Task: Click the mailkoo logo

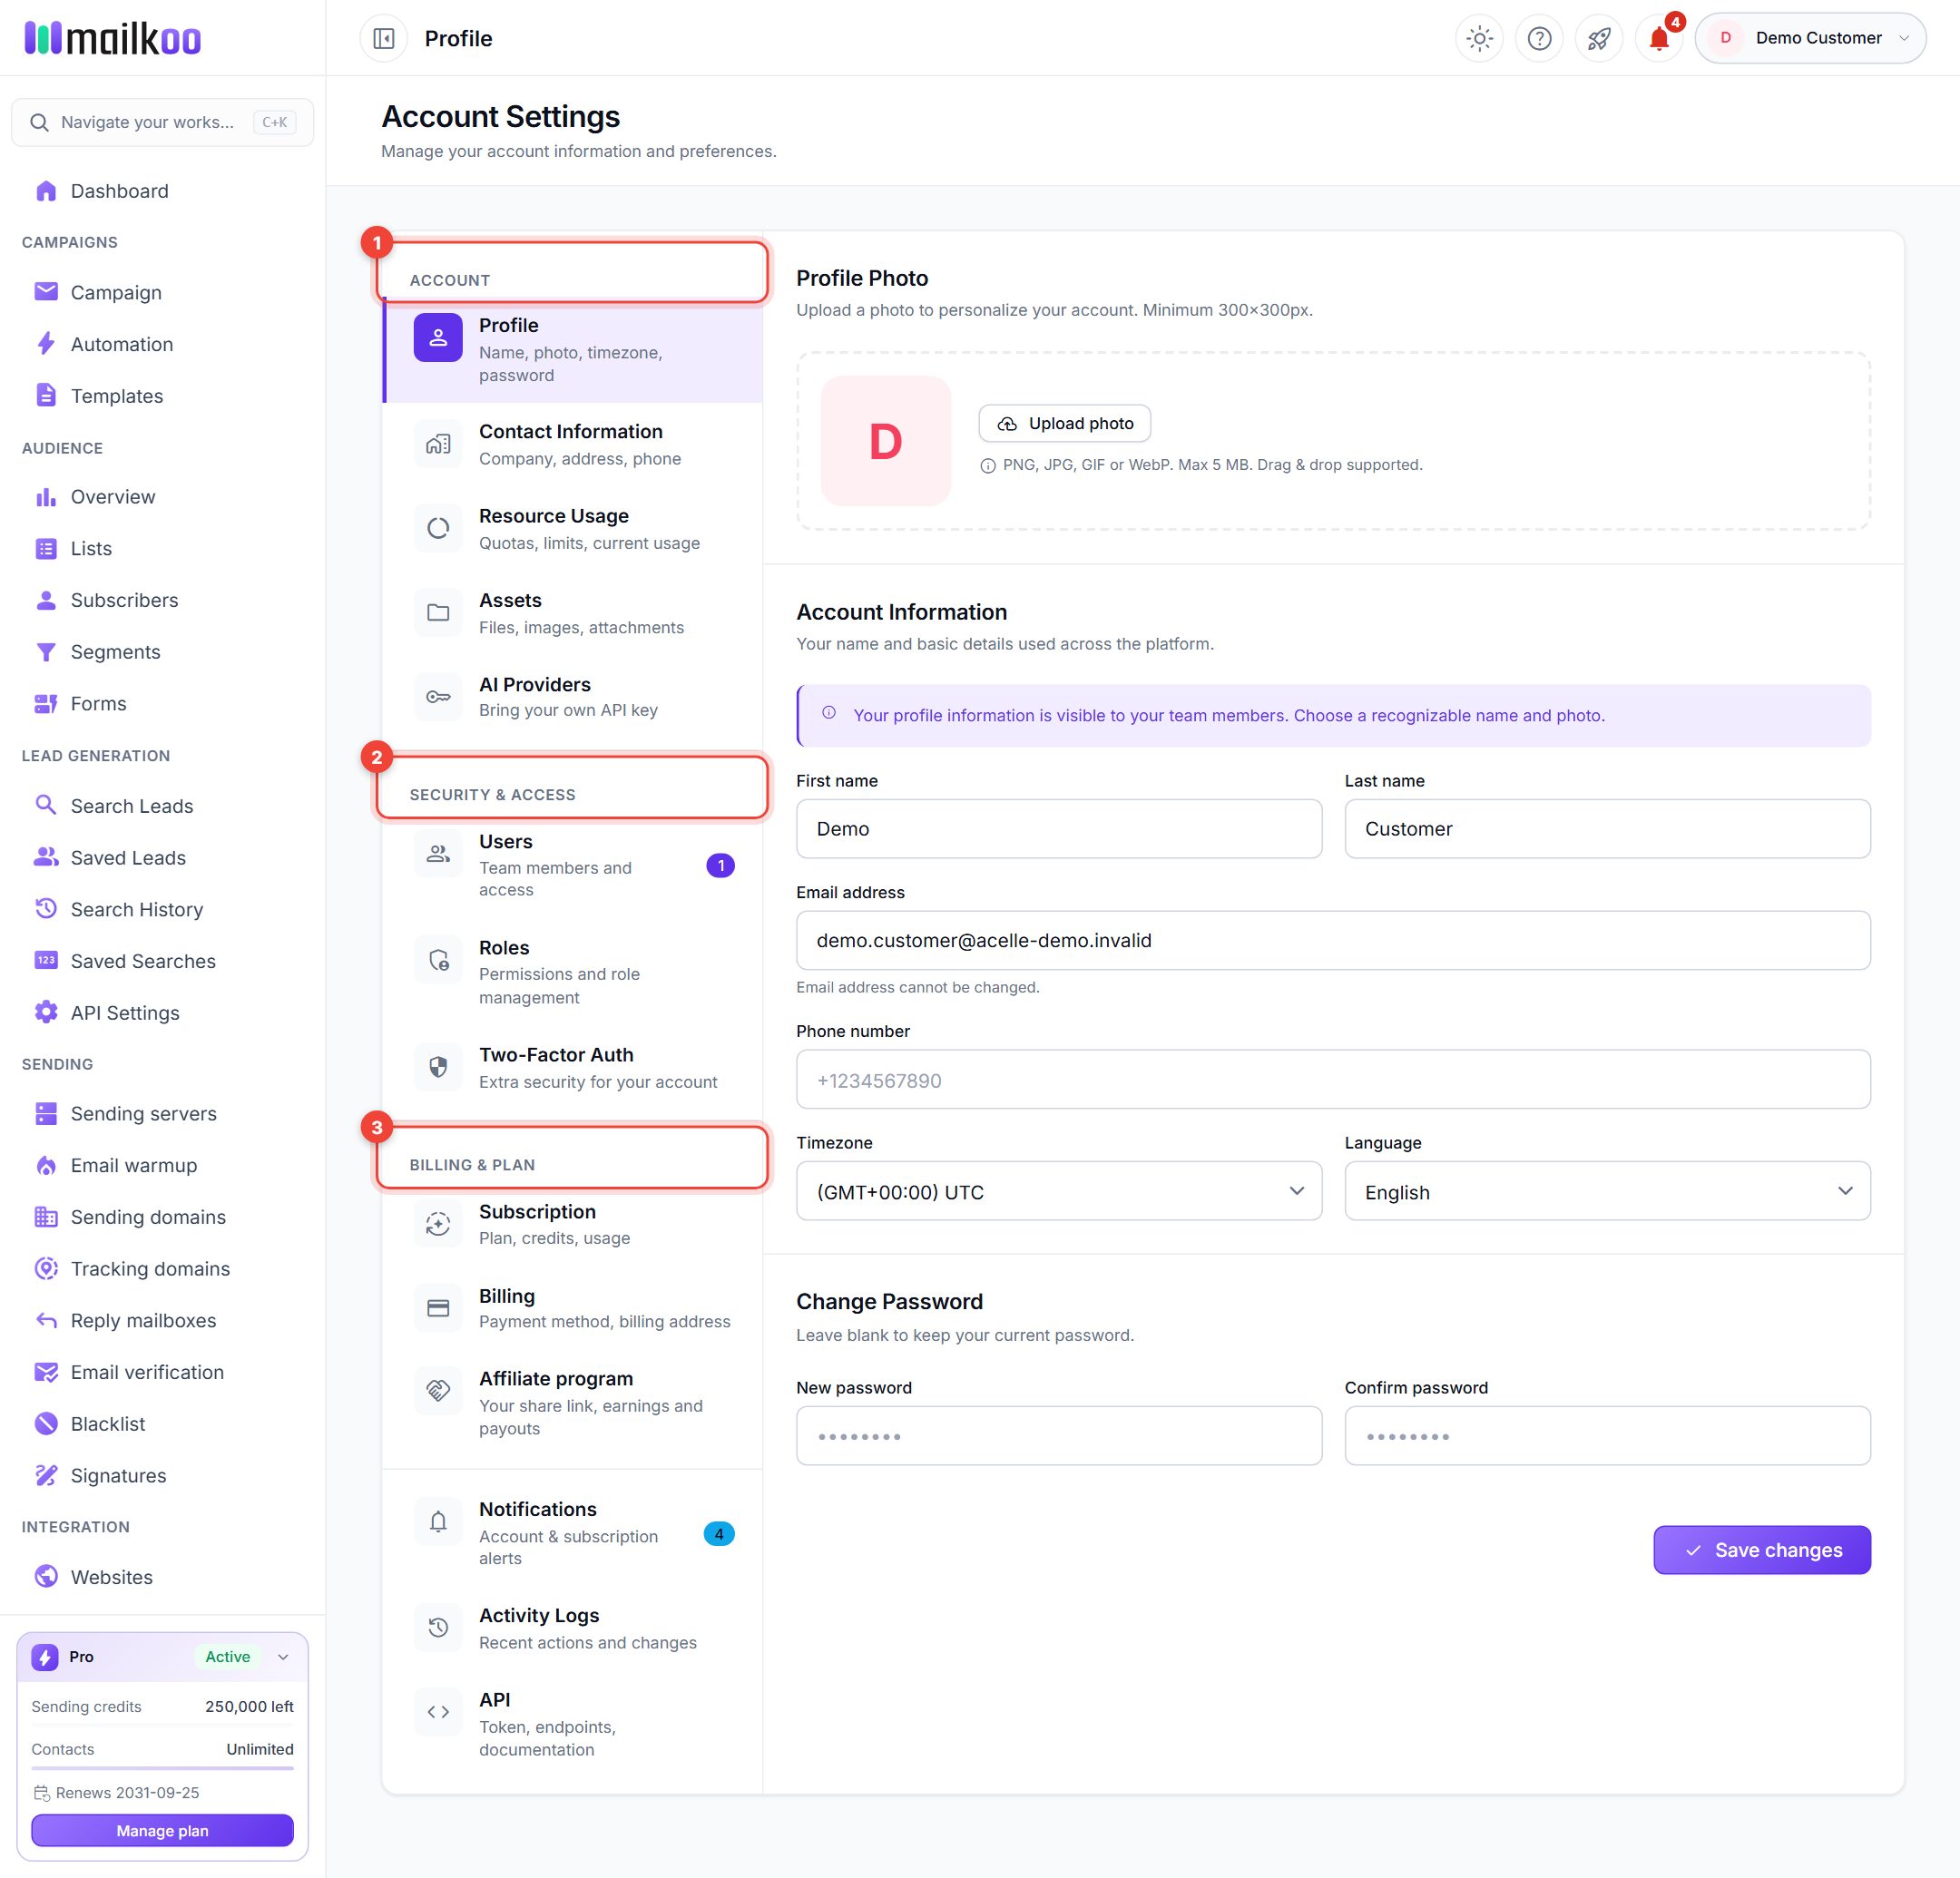Action: click(x=113, y=38)
